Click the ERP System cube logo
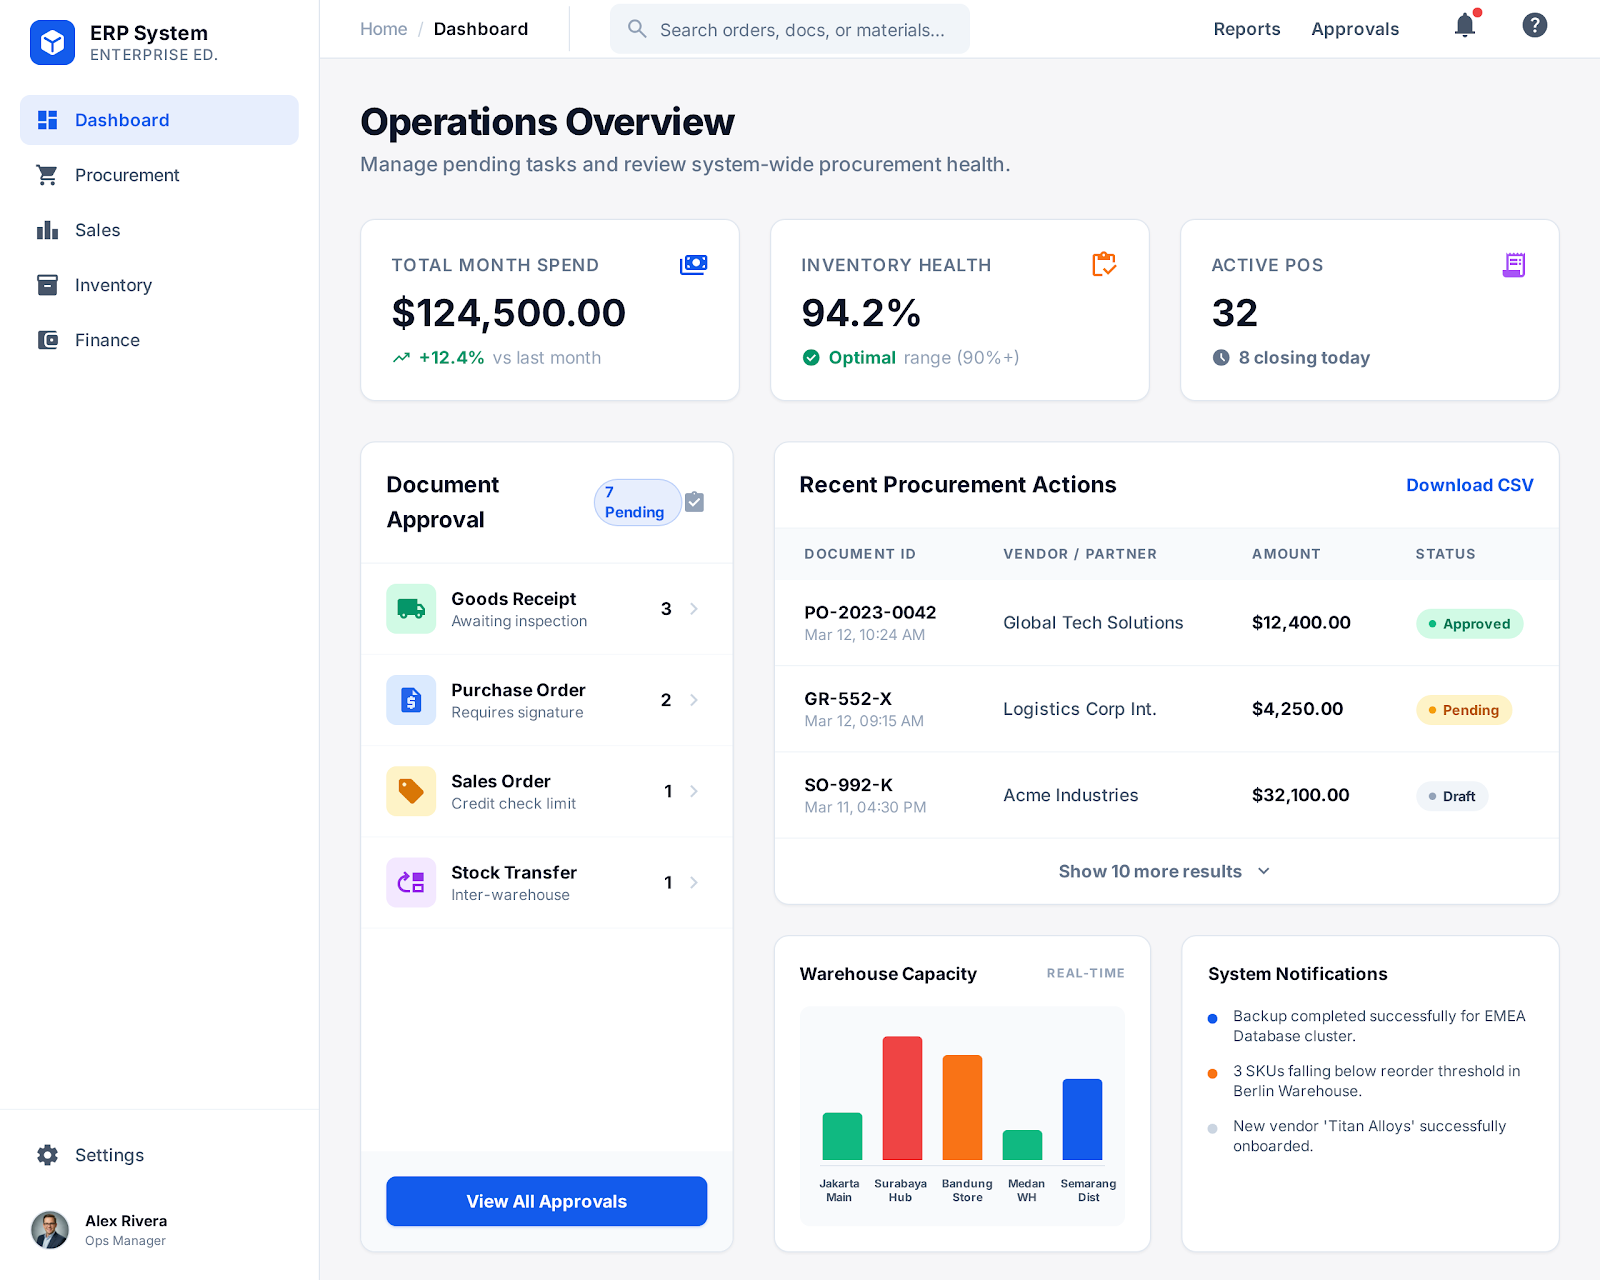The image size is (1600, 1280). 52,42
